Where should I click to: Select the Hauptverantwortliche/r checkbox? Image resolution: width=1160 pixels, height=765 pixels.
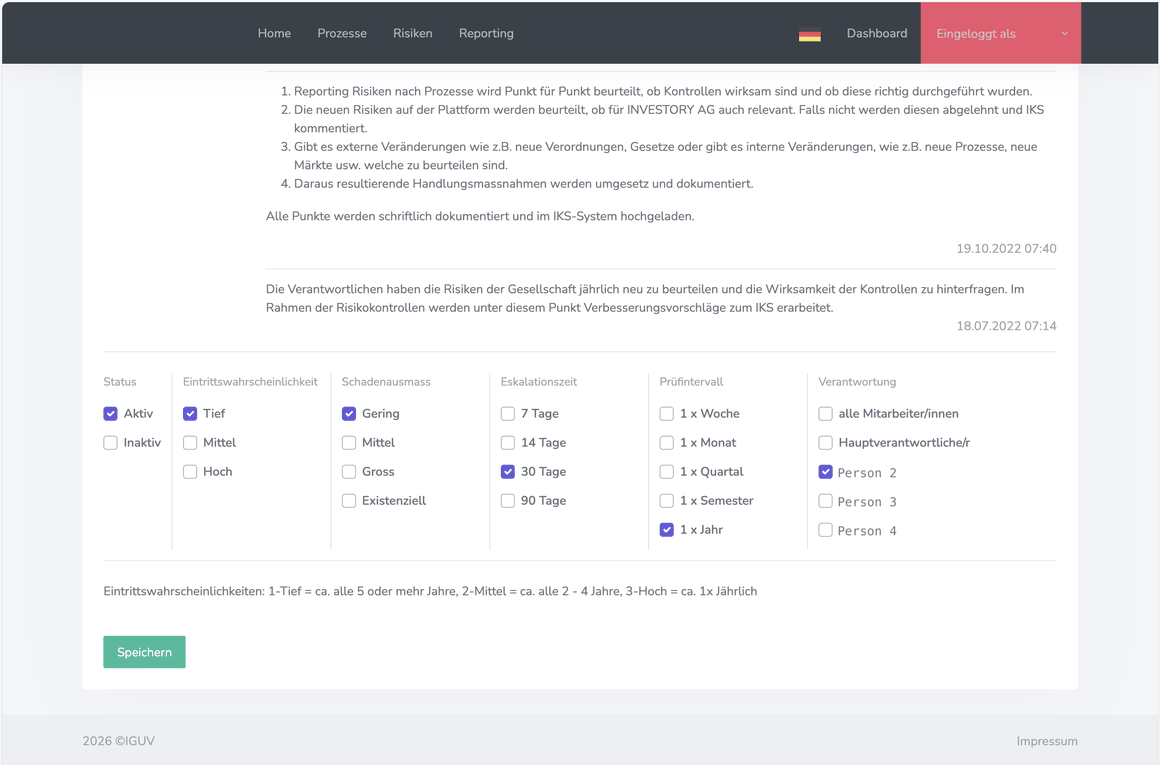pos(826,442)
